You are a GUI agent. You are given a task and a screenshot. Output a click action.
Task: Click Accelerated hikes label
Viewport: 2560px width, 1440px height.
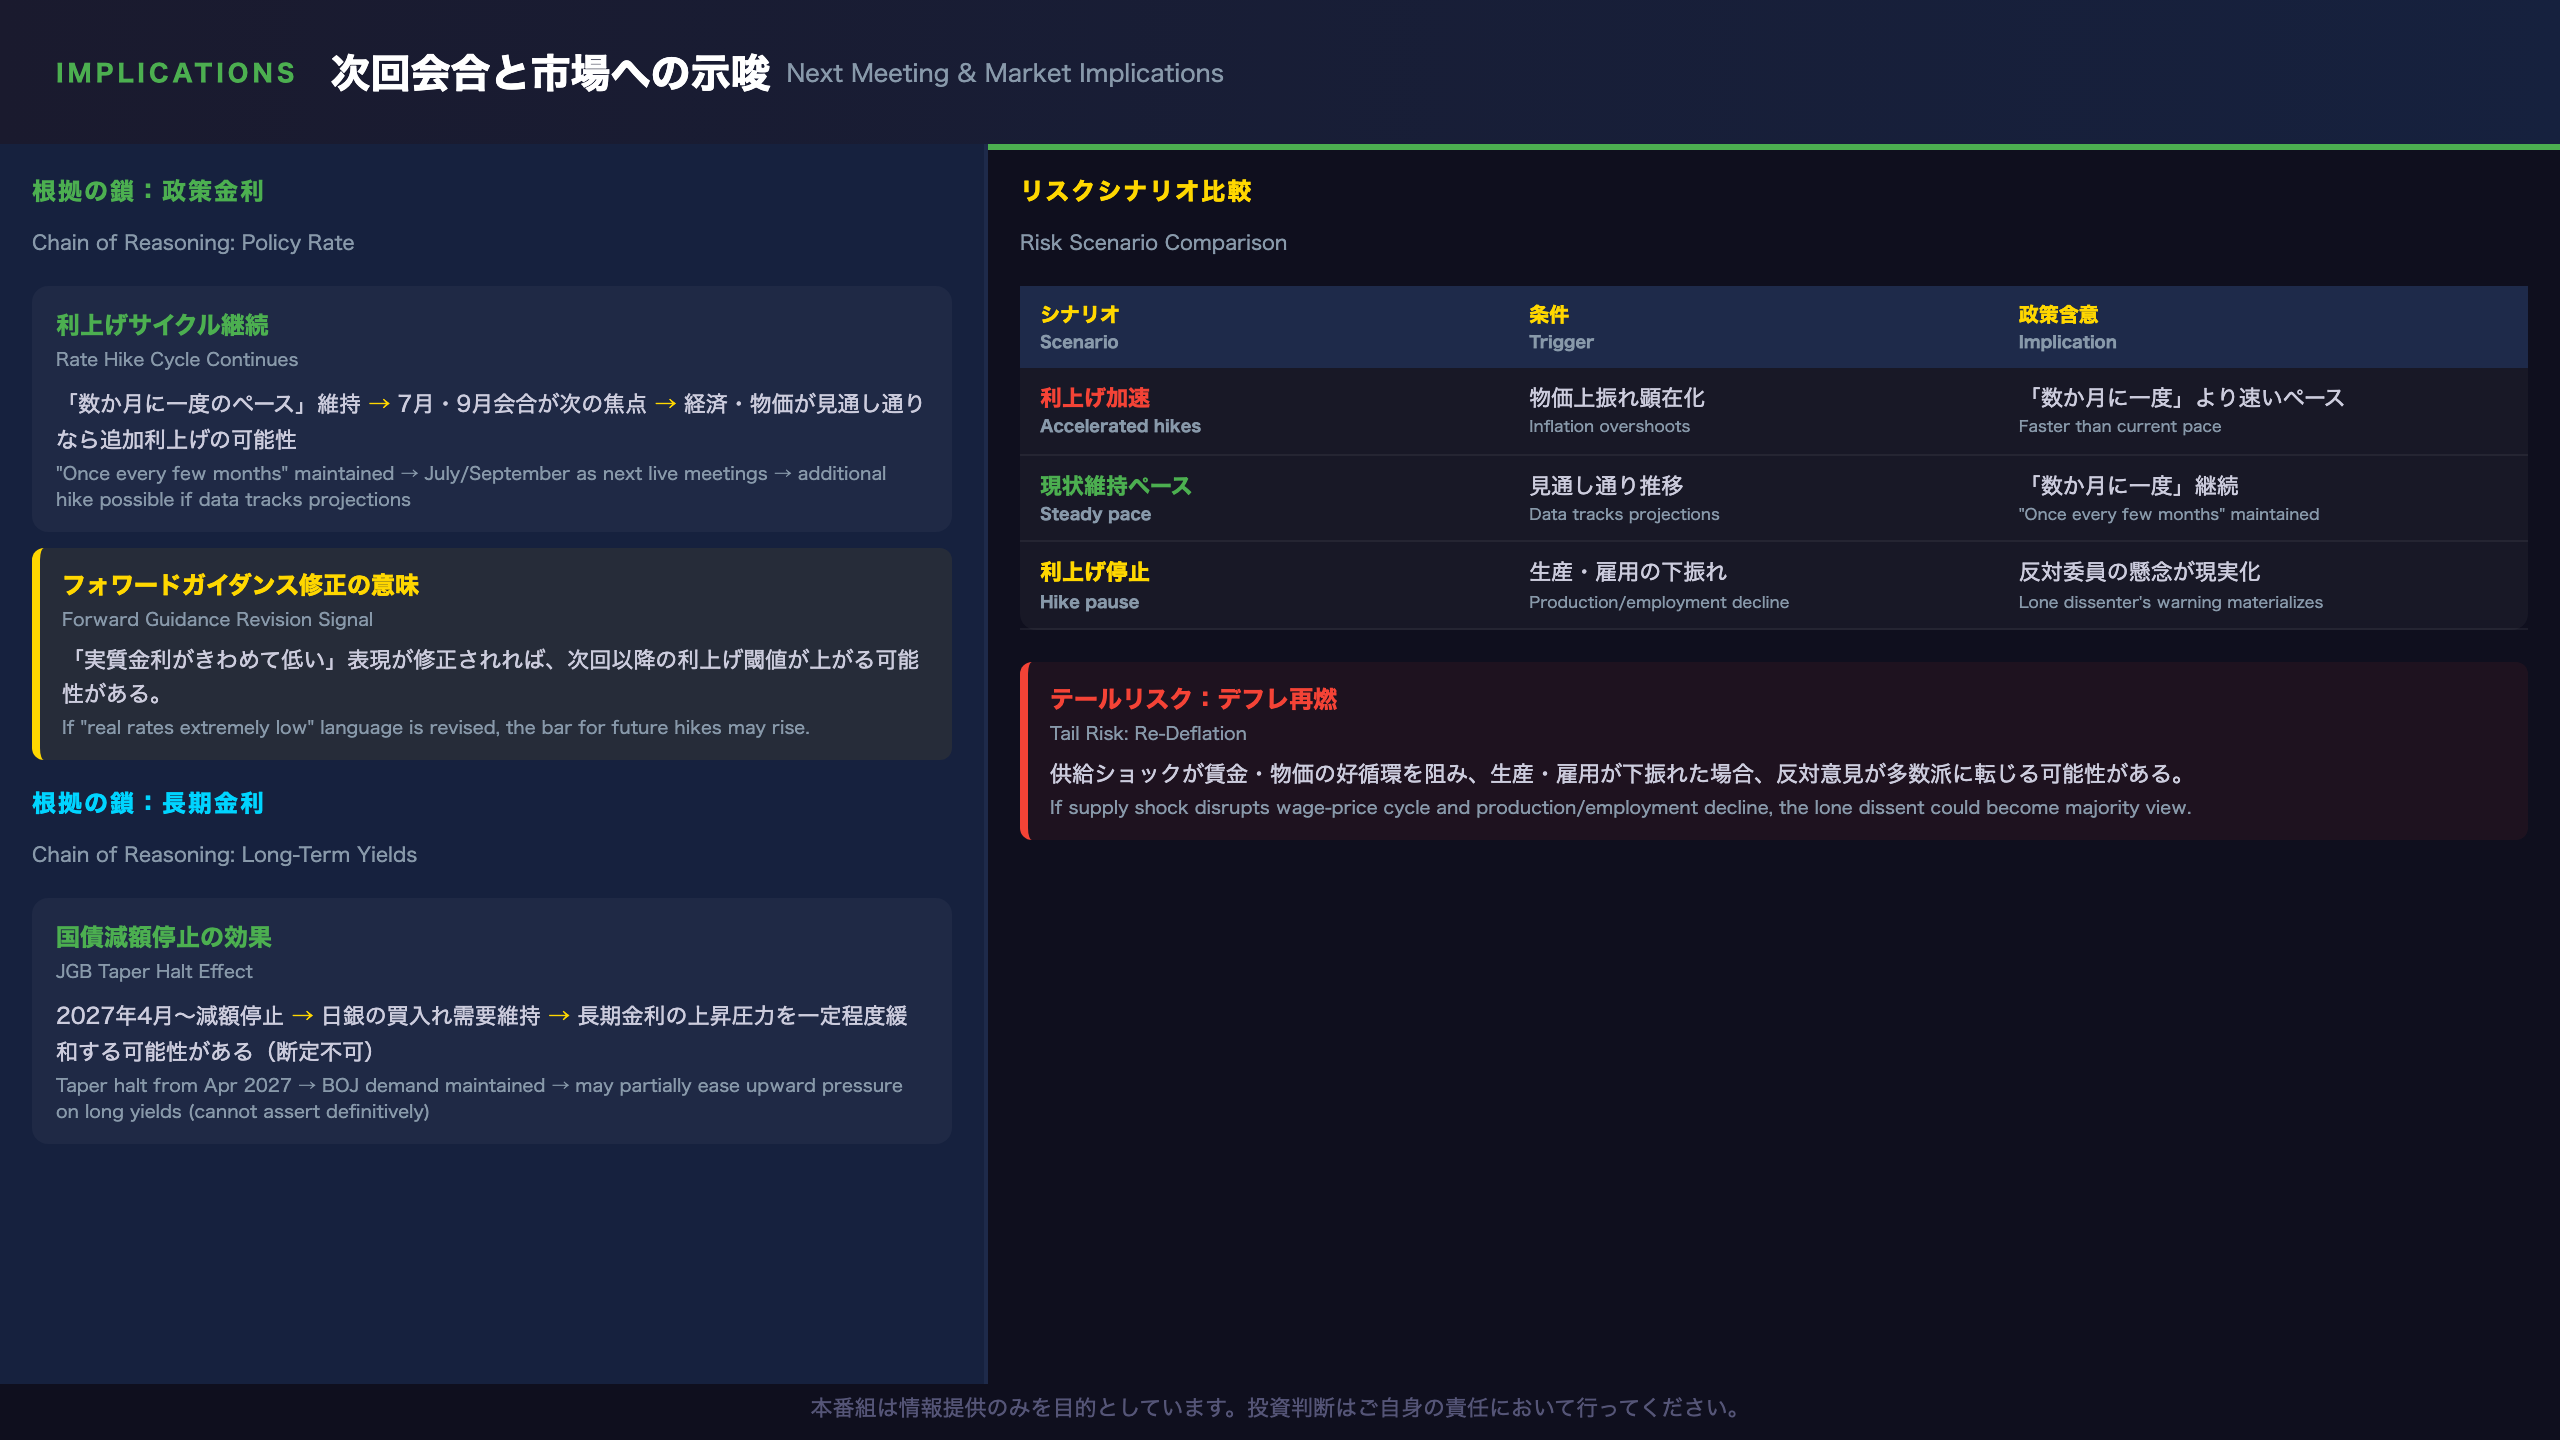pyautogui.click(x=1120, y=426)
